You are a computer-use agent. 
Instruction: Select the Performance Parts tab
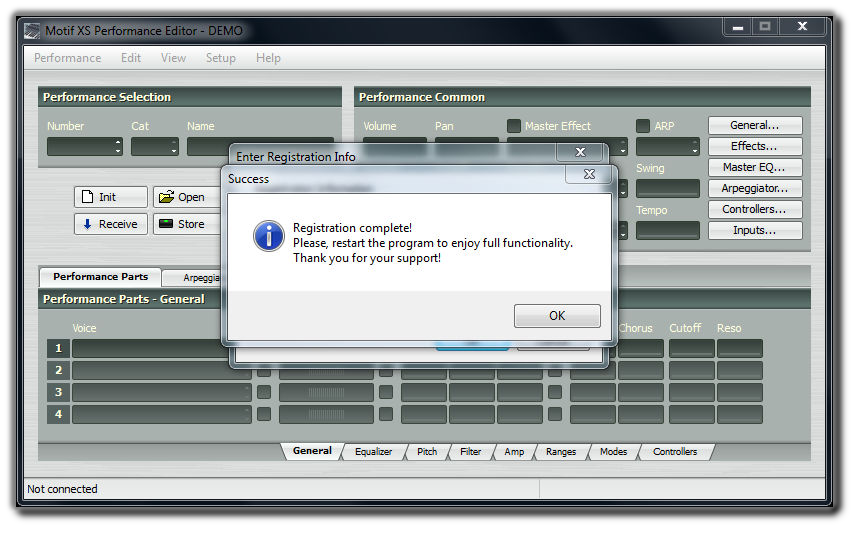pos(100,277)
